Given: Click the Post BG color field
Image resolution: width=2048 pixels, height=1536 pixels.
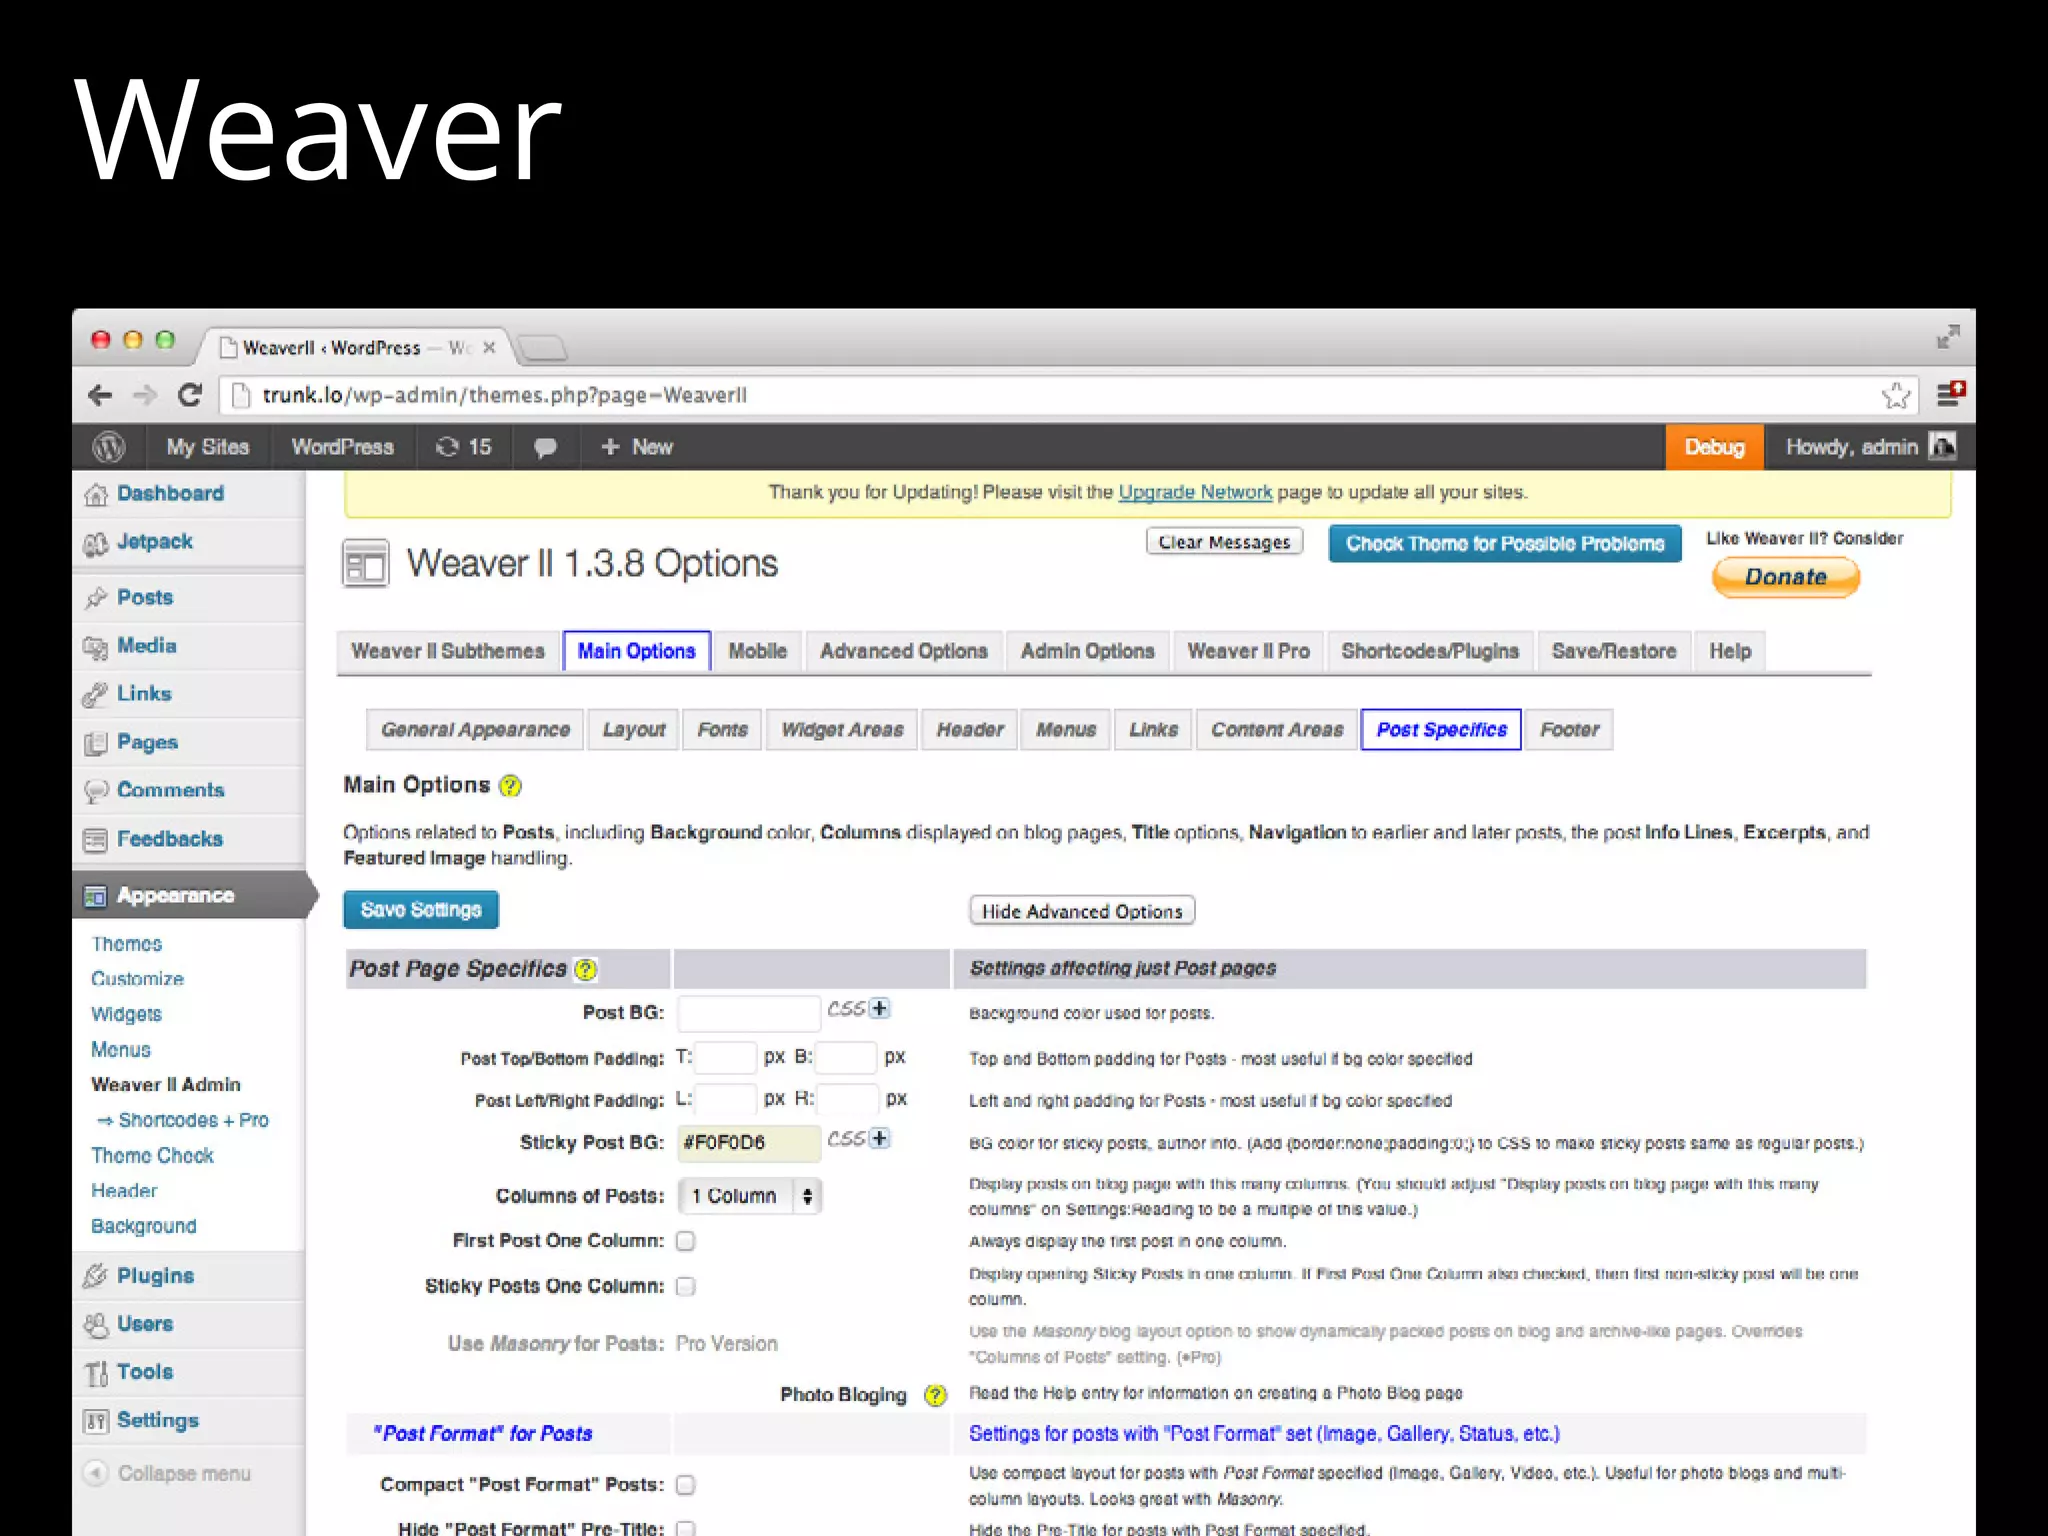Looking at the screenshot, I should tap(749, 1013).
